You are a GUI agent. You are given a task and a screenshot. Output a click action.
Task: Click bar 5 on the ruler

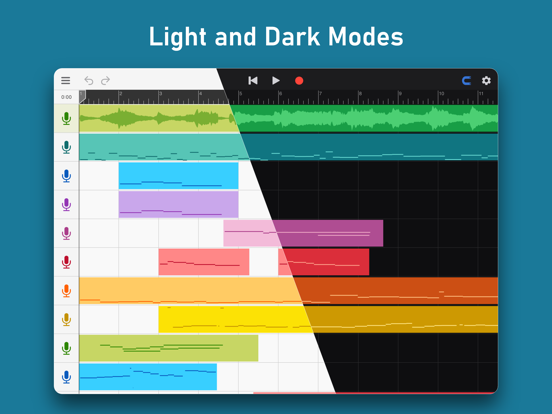[240, 94]
